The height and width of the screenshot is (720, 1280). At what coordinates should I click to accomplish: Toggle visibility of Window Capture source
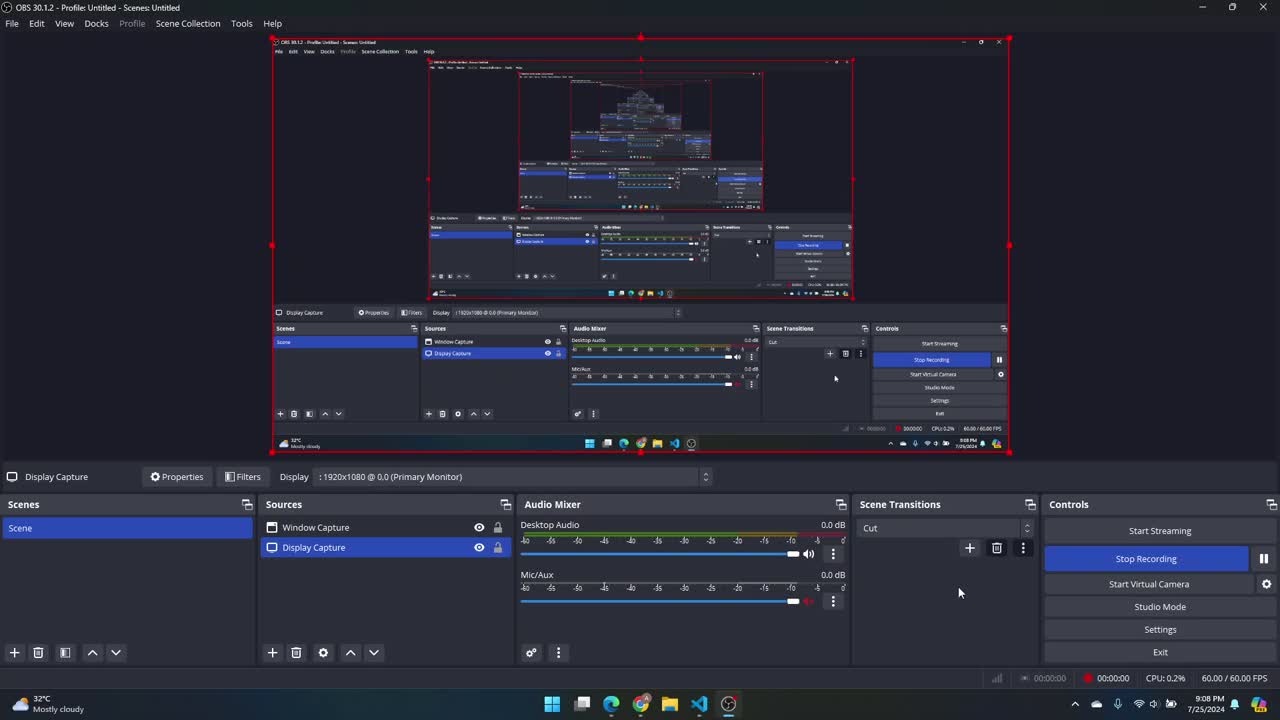click(479, 528)
